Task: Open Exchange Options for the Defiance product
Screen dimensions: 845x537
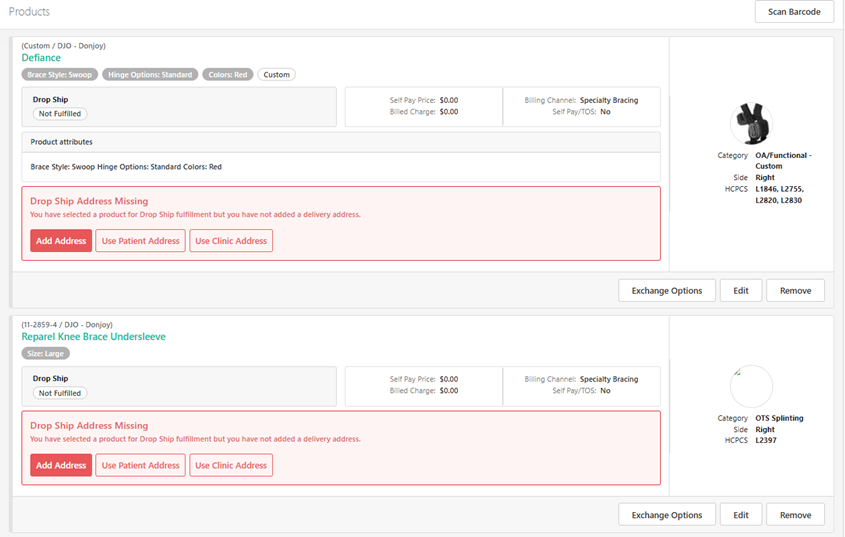Action: (667, 291)
